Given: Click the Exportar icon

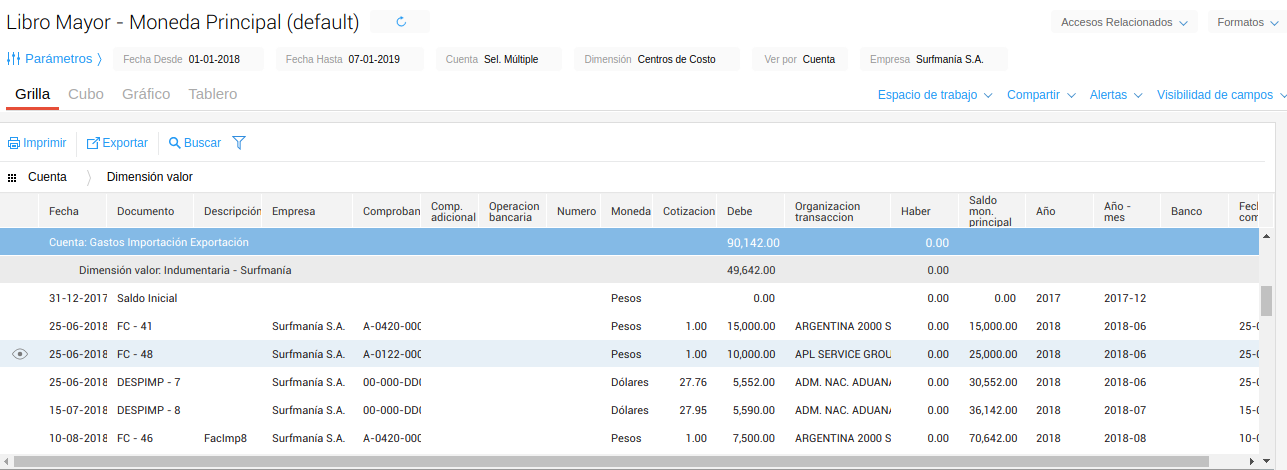Looking at the screenshot, I should [93, 143].
